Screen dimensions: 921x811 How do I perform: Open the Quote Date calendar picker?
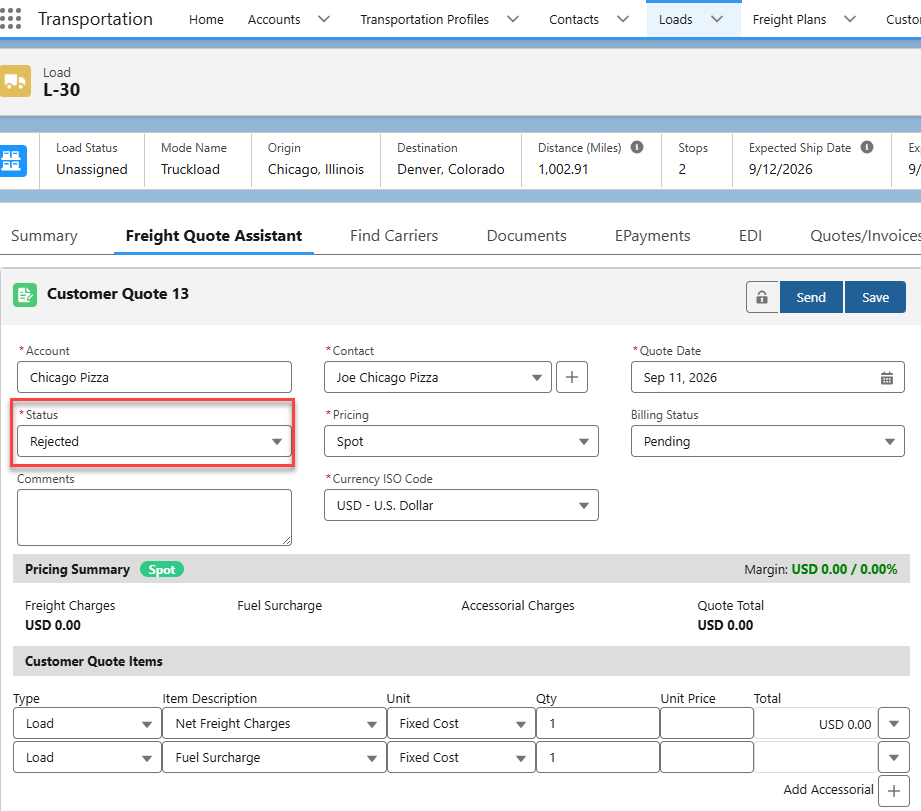tap(886, 378)
